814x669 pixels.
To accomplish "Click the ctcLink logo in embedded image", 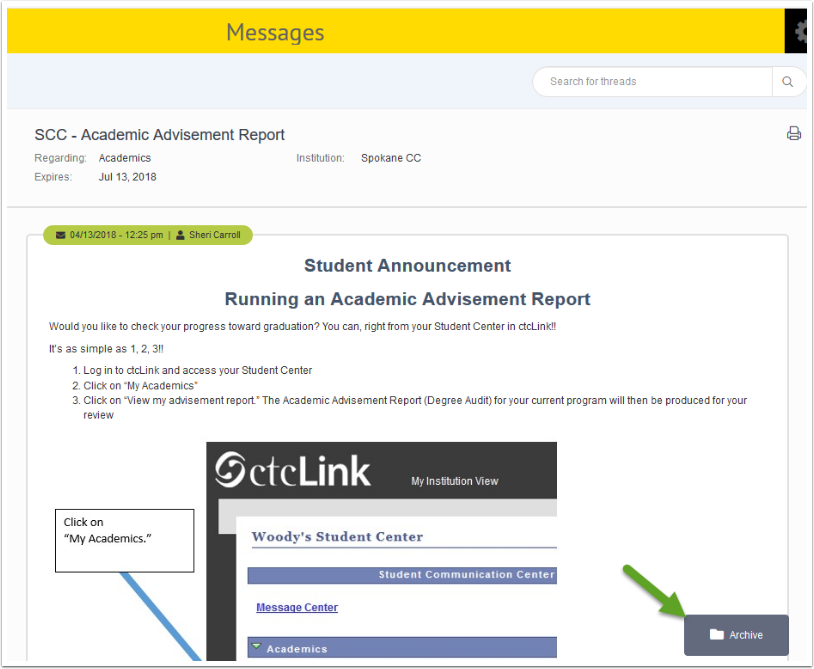I will 293,471.
